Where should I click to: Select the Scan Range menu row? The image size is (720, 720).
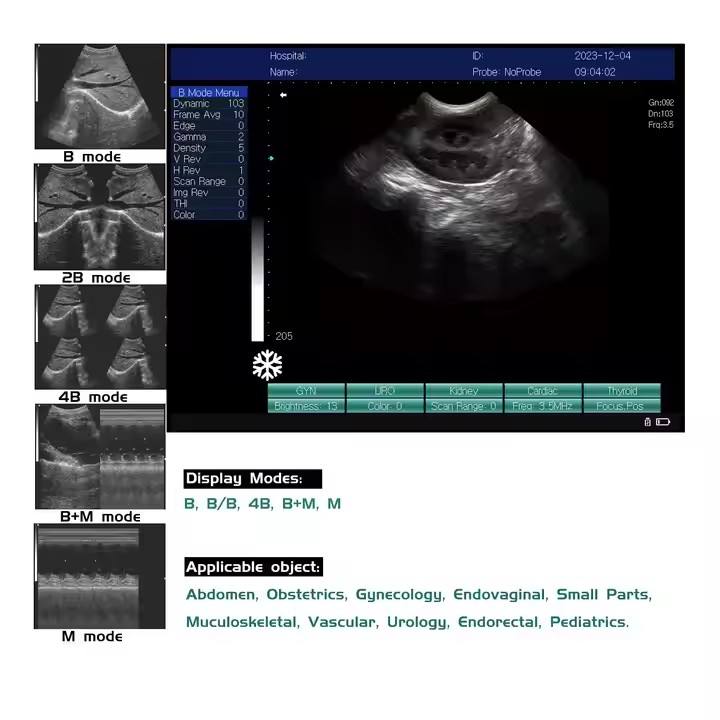[x=209, y=181]
